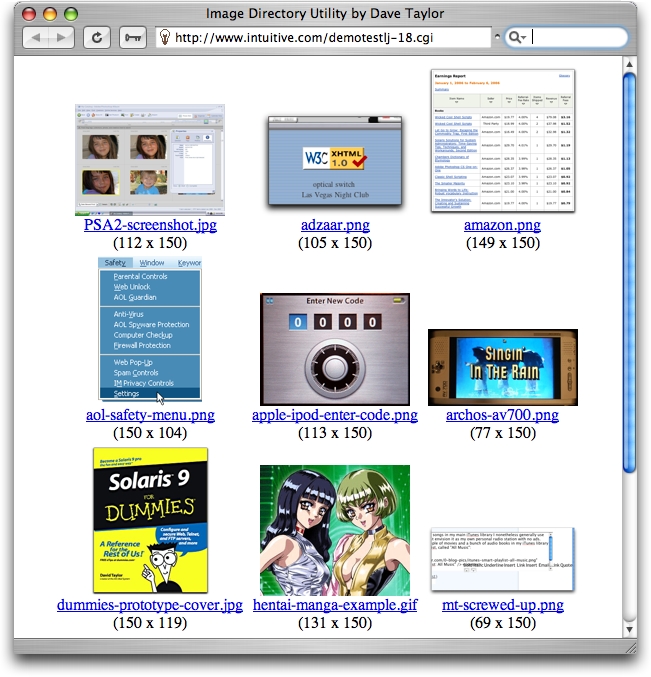The image size is (651, 677).
Task: Click inside the search input field
Action: tap(575, 37)
